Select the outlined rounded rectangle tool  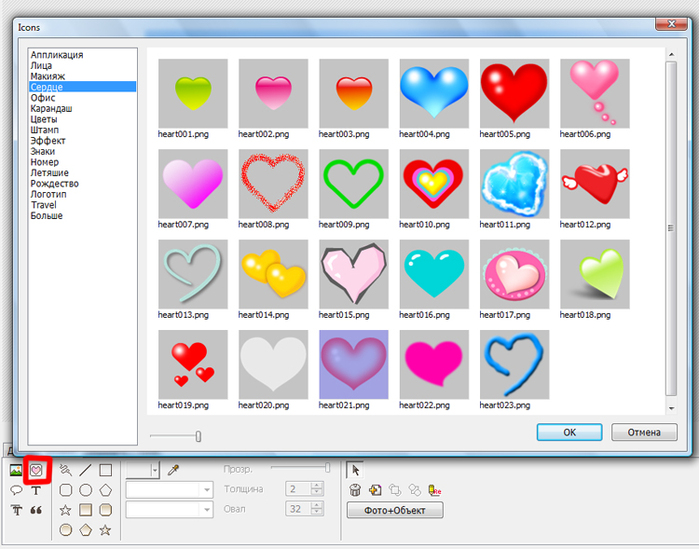(x=66, y=490)
